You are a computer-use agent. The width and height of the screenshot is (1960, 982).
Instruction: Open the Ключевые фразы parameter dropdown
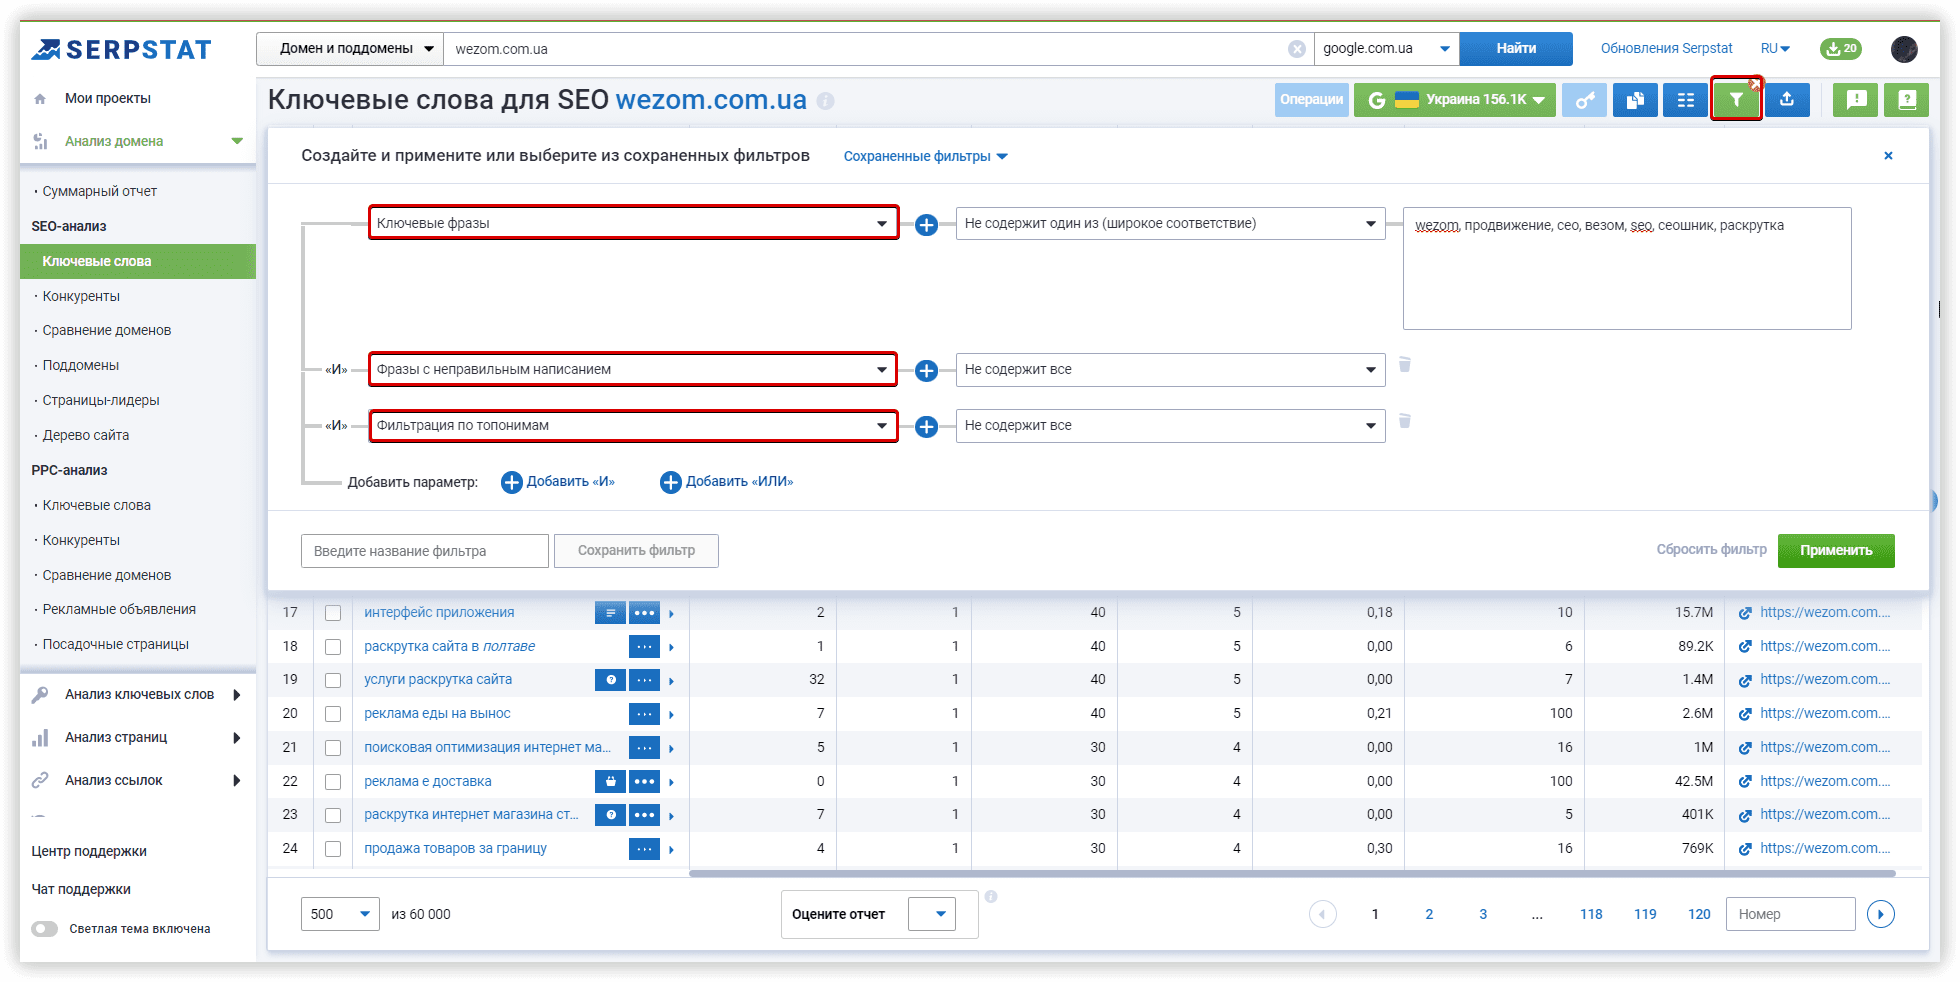(x=633, y=223)
